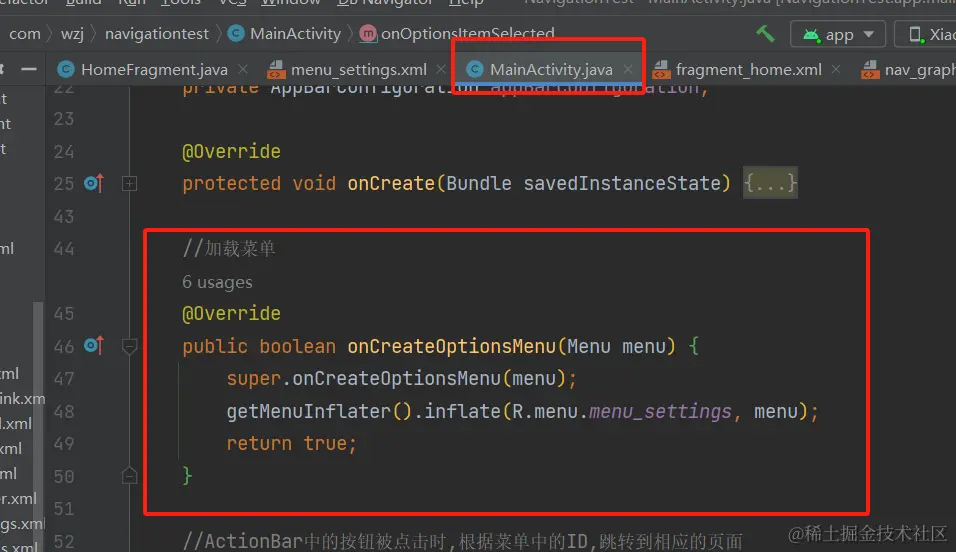The width and height of the screenshot is (956, 552).
Task: Switch to the HomeFragment.java tab
Action: [x=154, y=70]
